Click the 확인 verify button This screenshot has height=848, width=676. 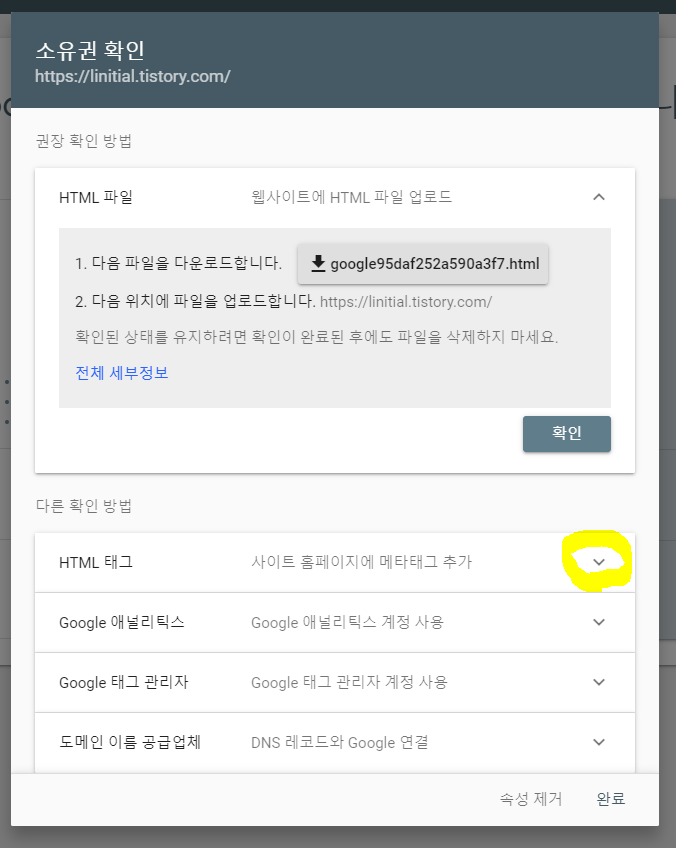pyautogui.click(x=567, y=434)
